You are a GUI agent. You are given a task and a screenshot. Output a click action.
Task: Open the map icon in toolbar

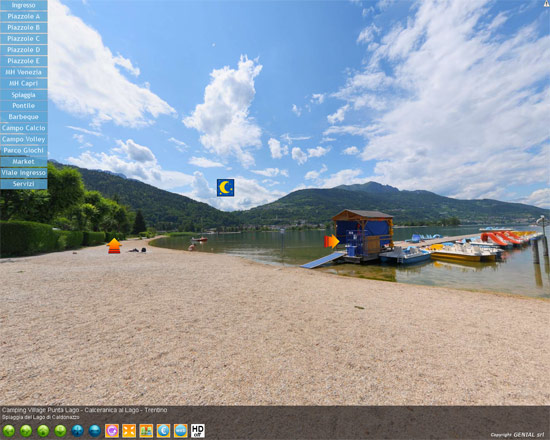[146, 431]
